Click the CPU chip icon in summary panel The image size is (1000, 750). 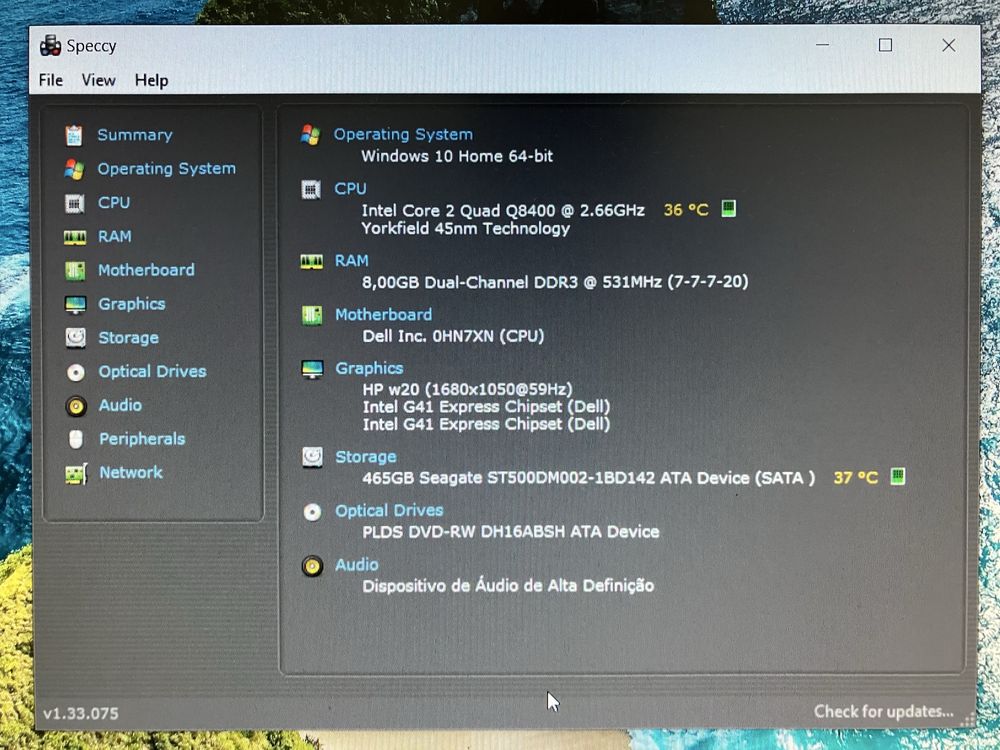311,189
